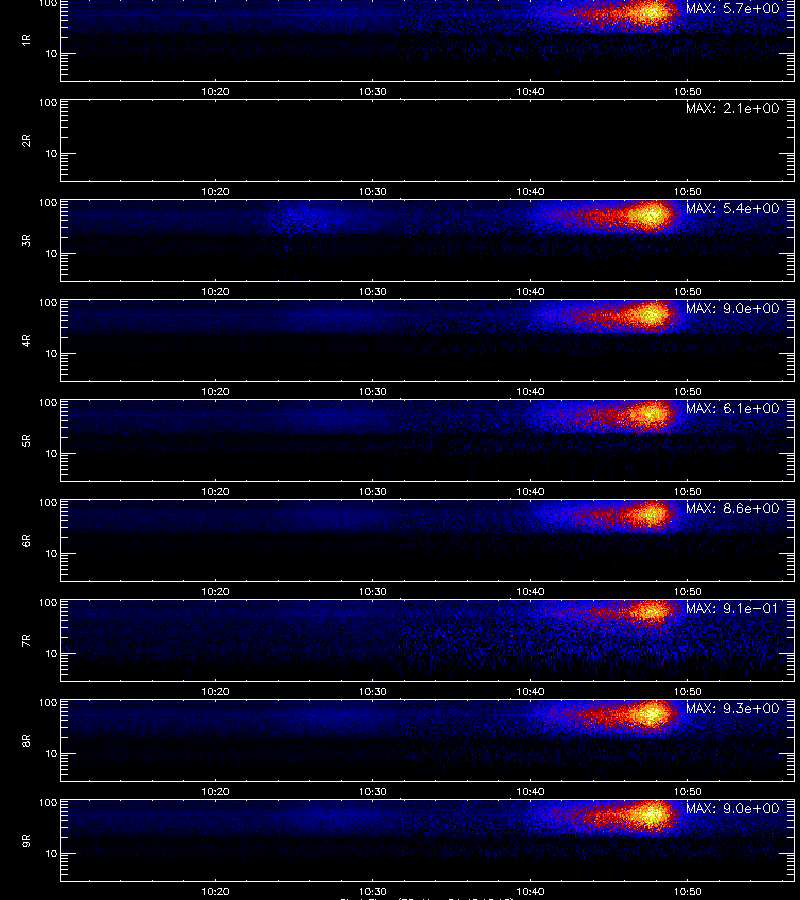This screenshot has height=900, width=800.
Task: Select the MAX: 2.1e+00 readout
Action: tap(733, 108)
